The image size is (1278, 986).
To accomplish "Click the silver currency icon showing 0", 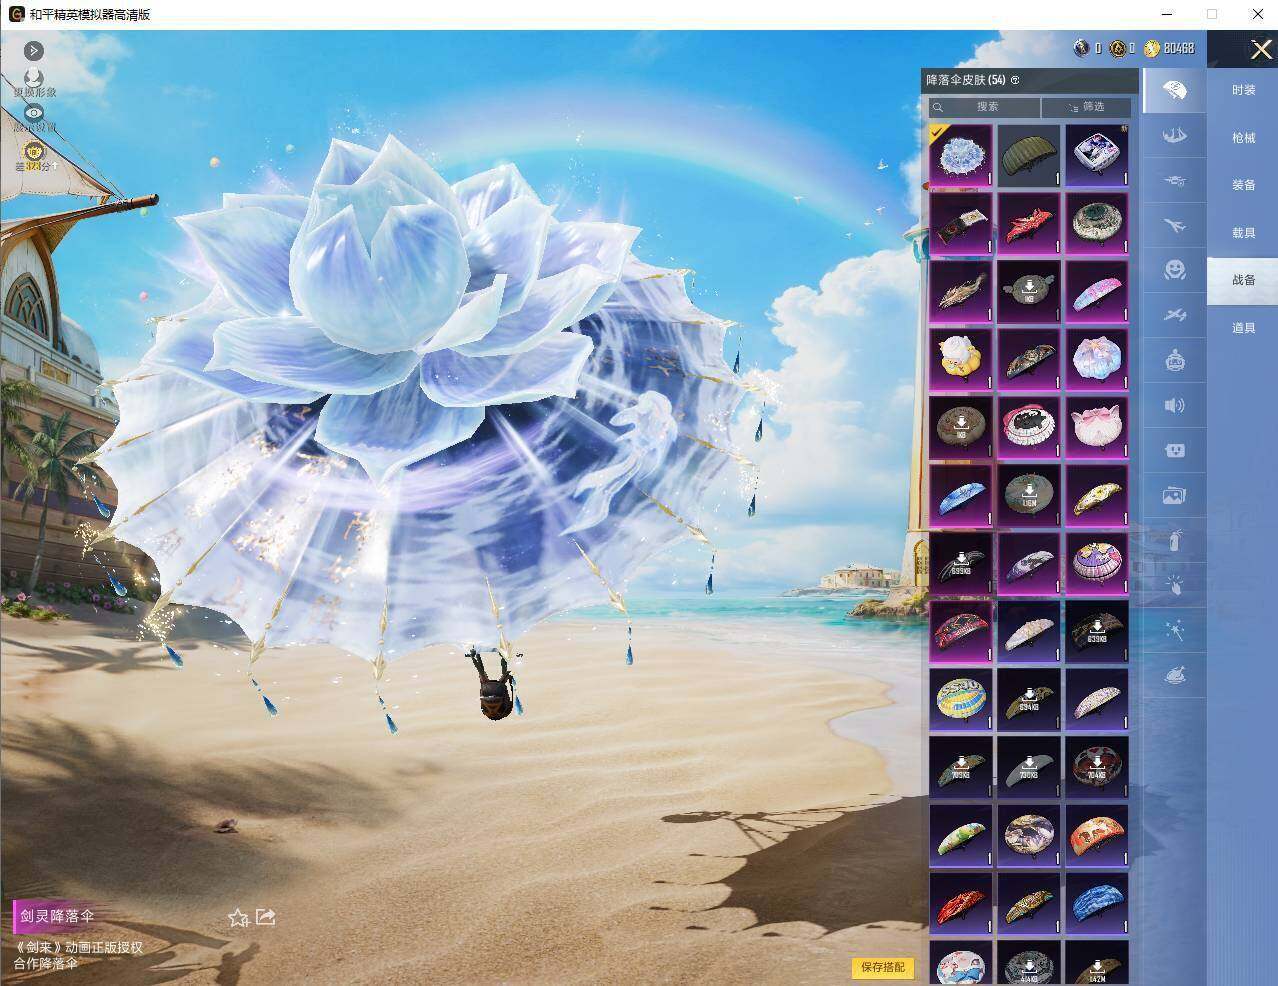I will (1081, 48).
